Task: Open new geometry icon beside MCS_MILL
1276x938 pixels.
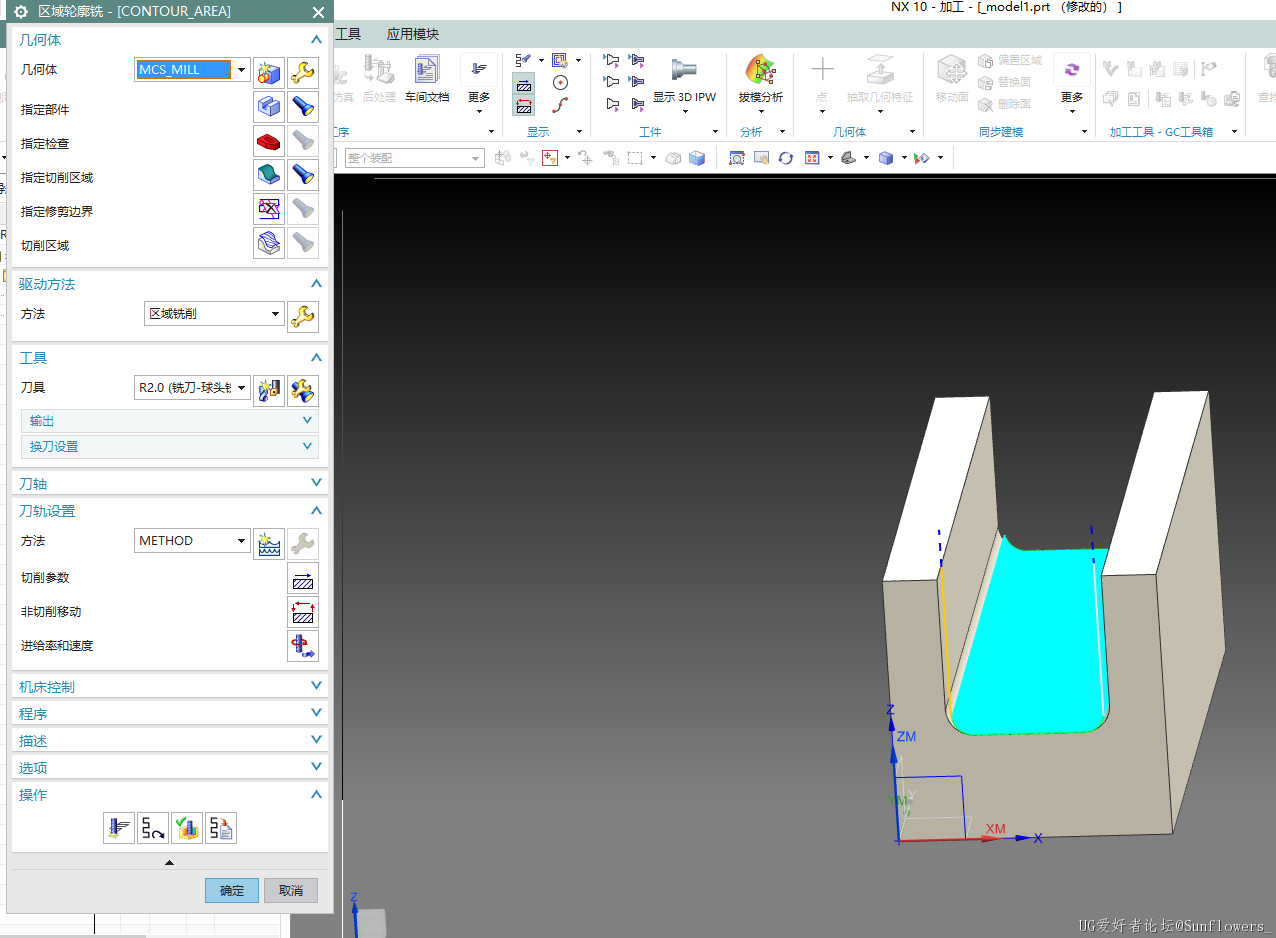Action: point(269,72)
